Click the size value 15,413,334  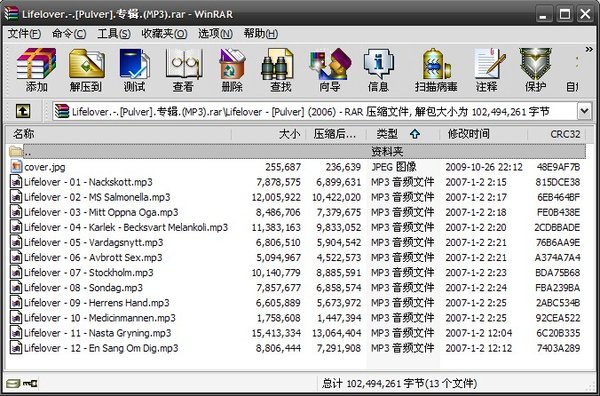click(276, 333)
